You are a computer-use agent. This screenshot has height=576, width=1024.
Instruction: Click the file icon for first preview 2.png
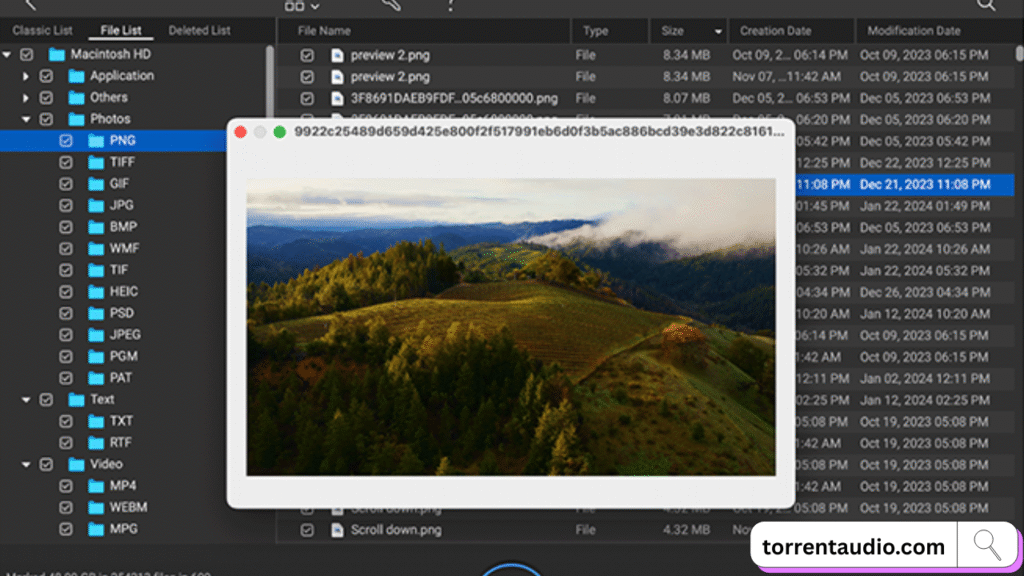tap(337, 55)
